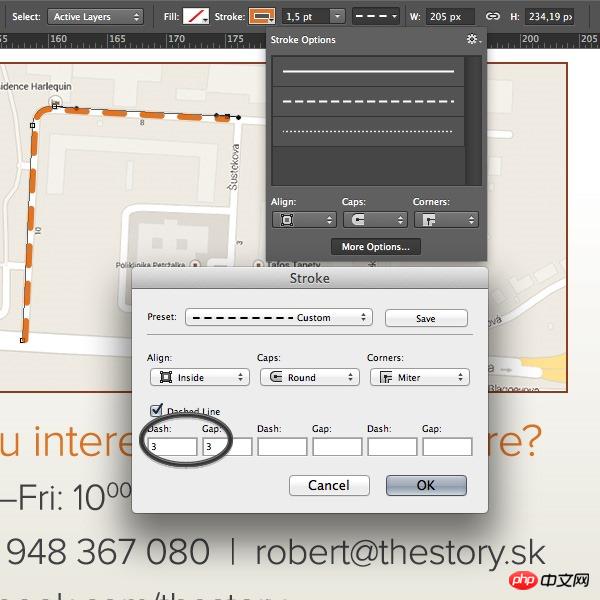Open the Fill color swatch picker
This screenshot has height=600, width=600.
pyautogui.click(x=196, y=16)
